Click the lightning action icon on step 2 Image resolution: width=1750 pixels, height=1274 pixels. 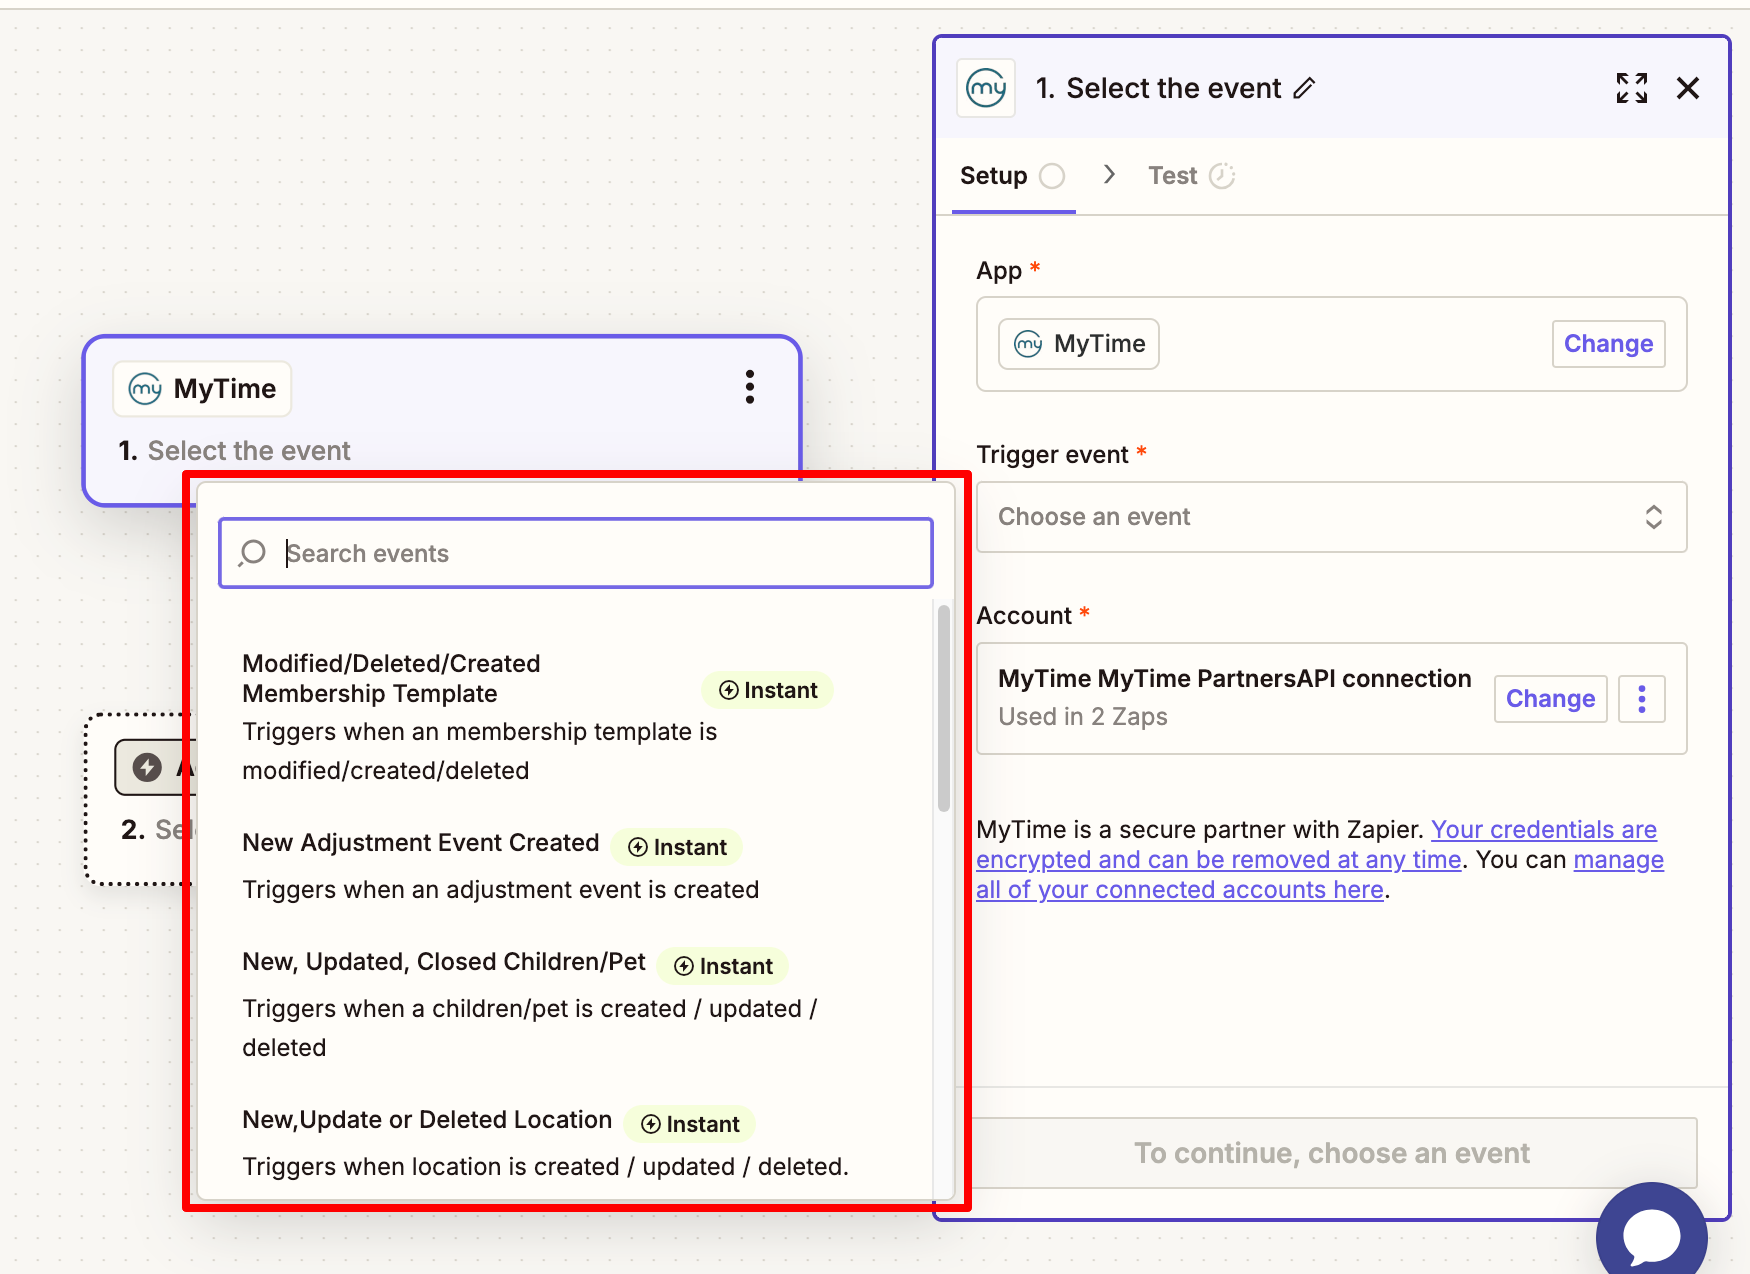tap(147, 767)
